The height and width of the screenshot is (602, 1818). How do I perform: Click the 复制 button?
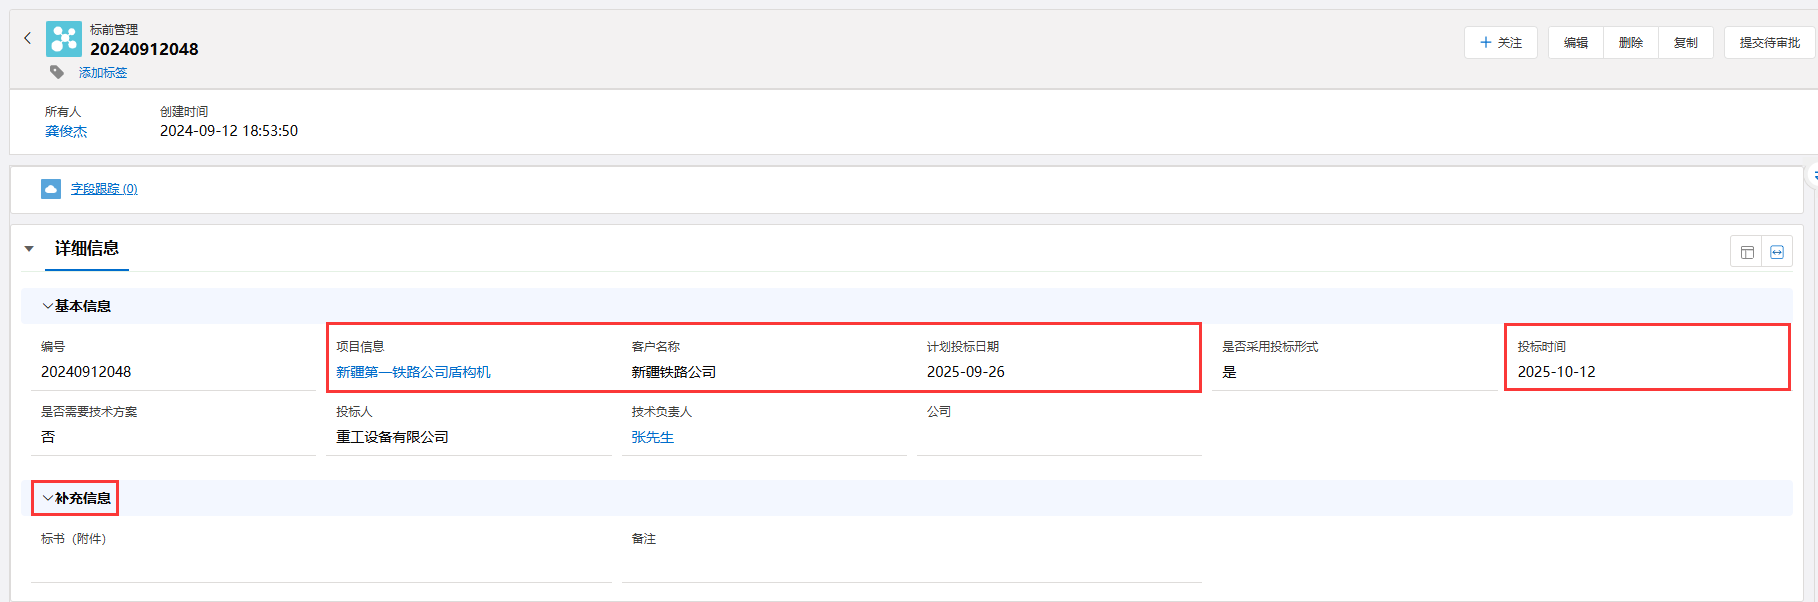1686,43
